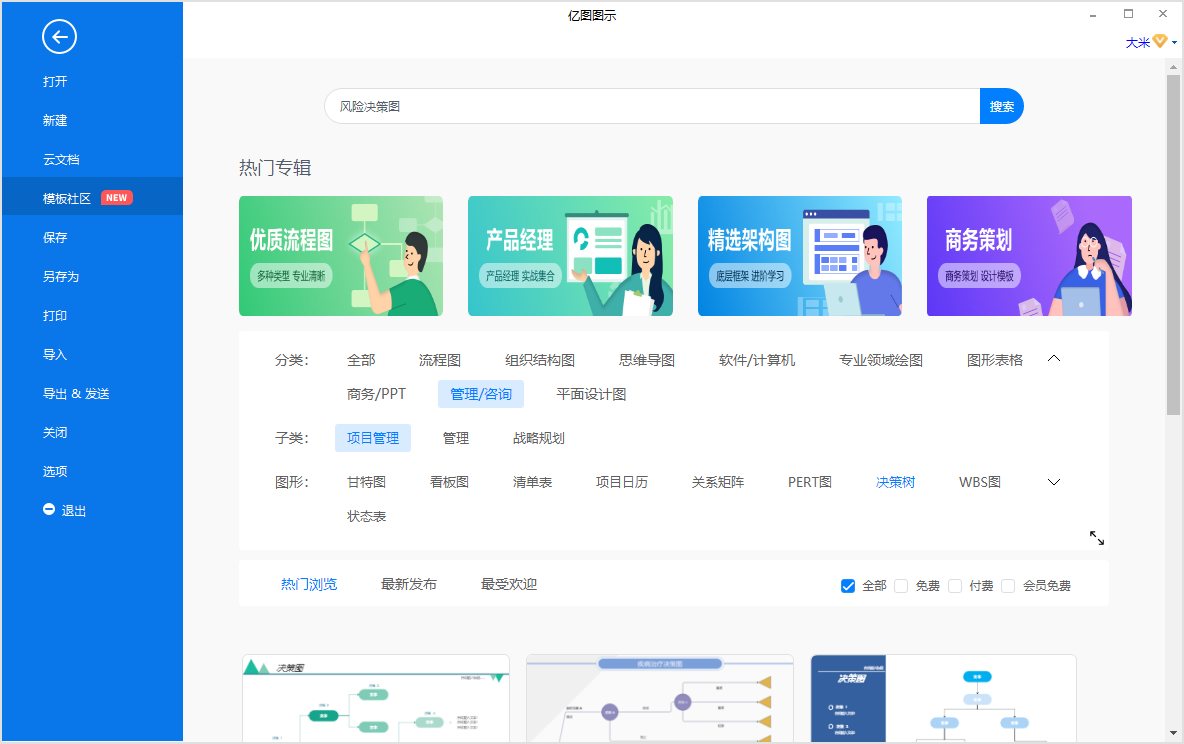Select the 图形表格 category
1184x744 pixels.
(995, 360)
